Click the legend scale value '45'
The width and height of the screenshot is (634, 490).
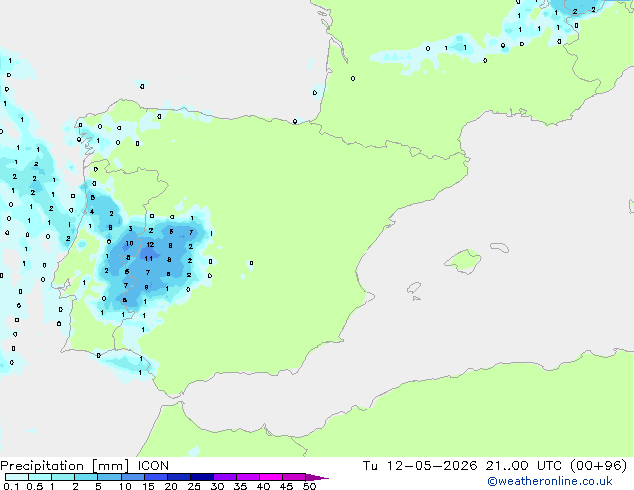(286, 486)
